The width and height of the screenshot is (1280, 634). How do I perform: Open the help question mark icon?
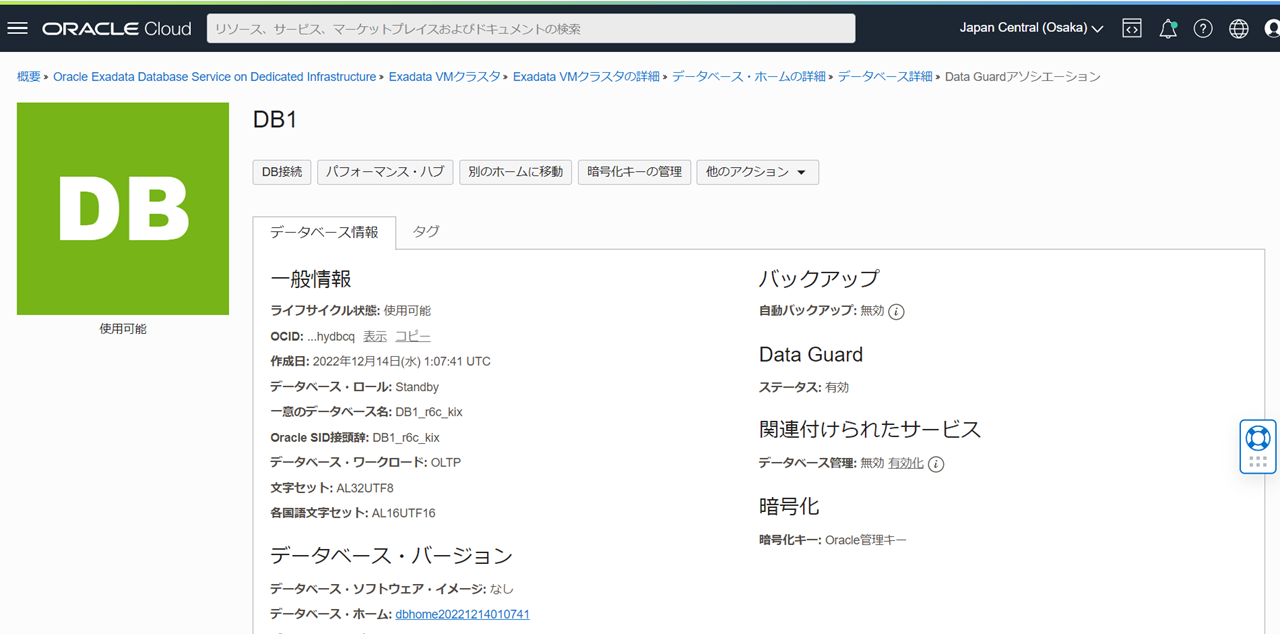(x=1203, y=28)
